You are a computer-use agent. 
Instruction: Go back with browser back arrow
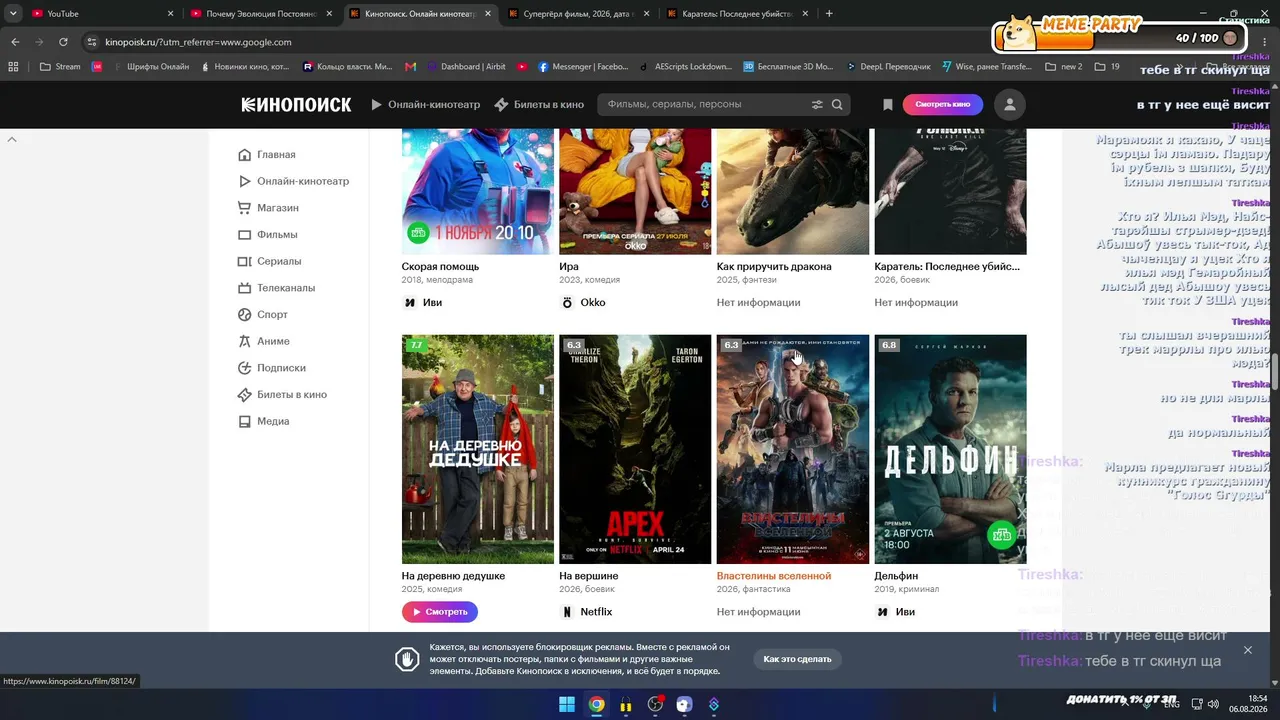pyautogui.click(x=15, y=42)
